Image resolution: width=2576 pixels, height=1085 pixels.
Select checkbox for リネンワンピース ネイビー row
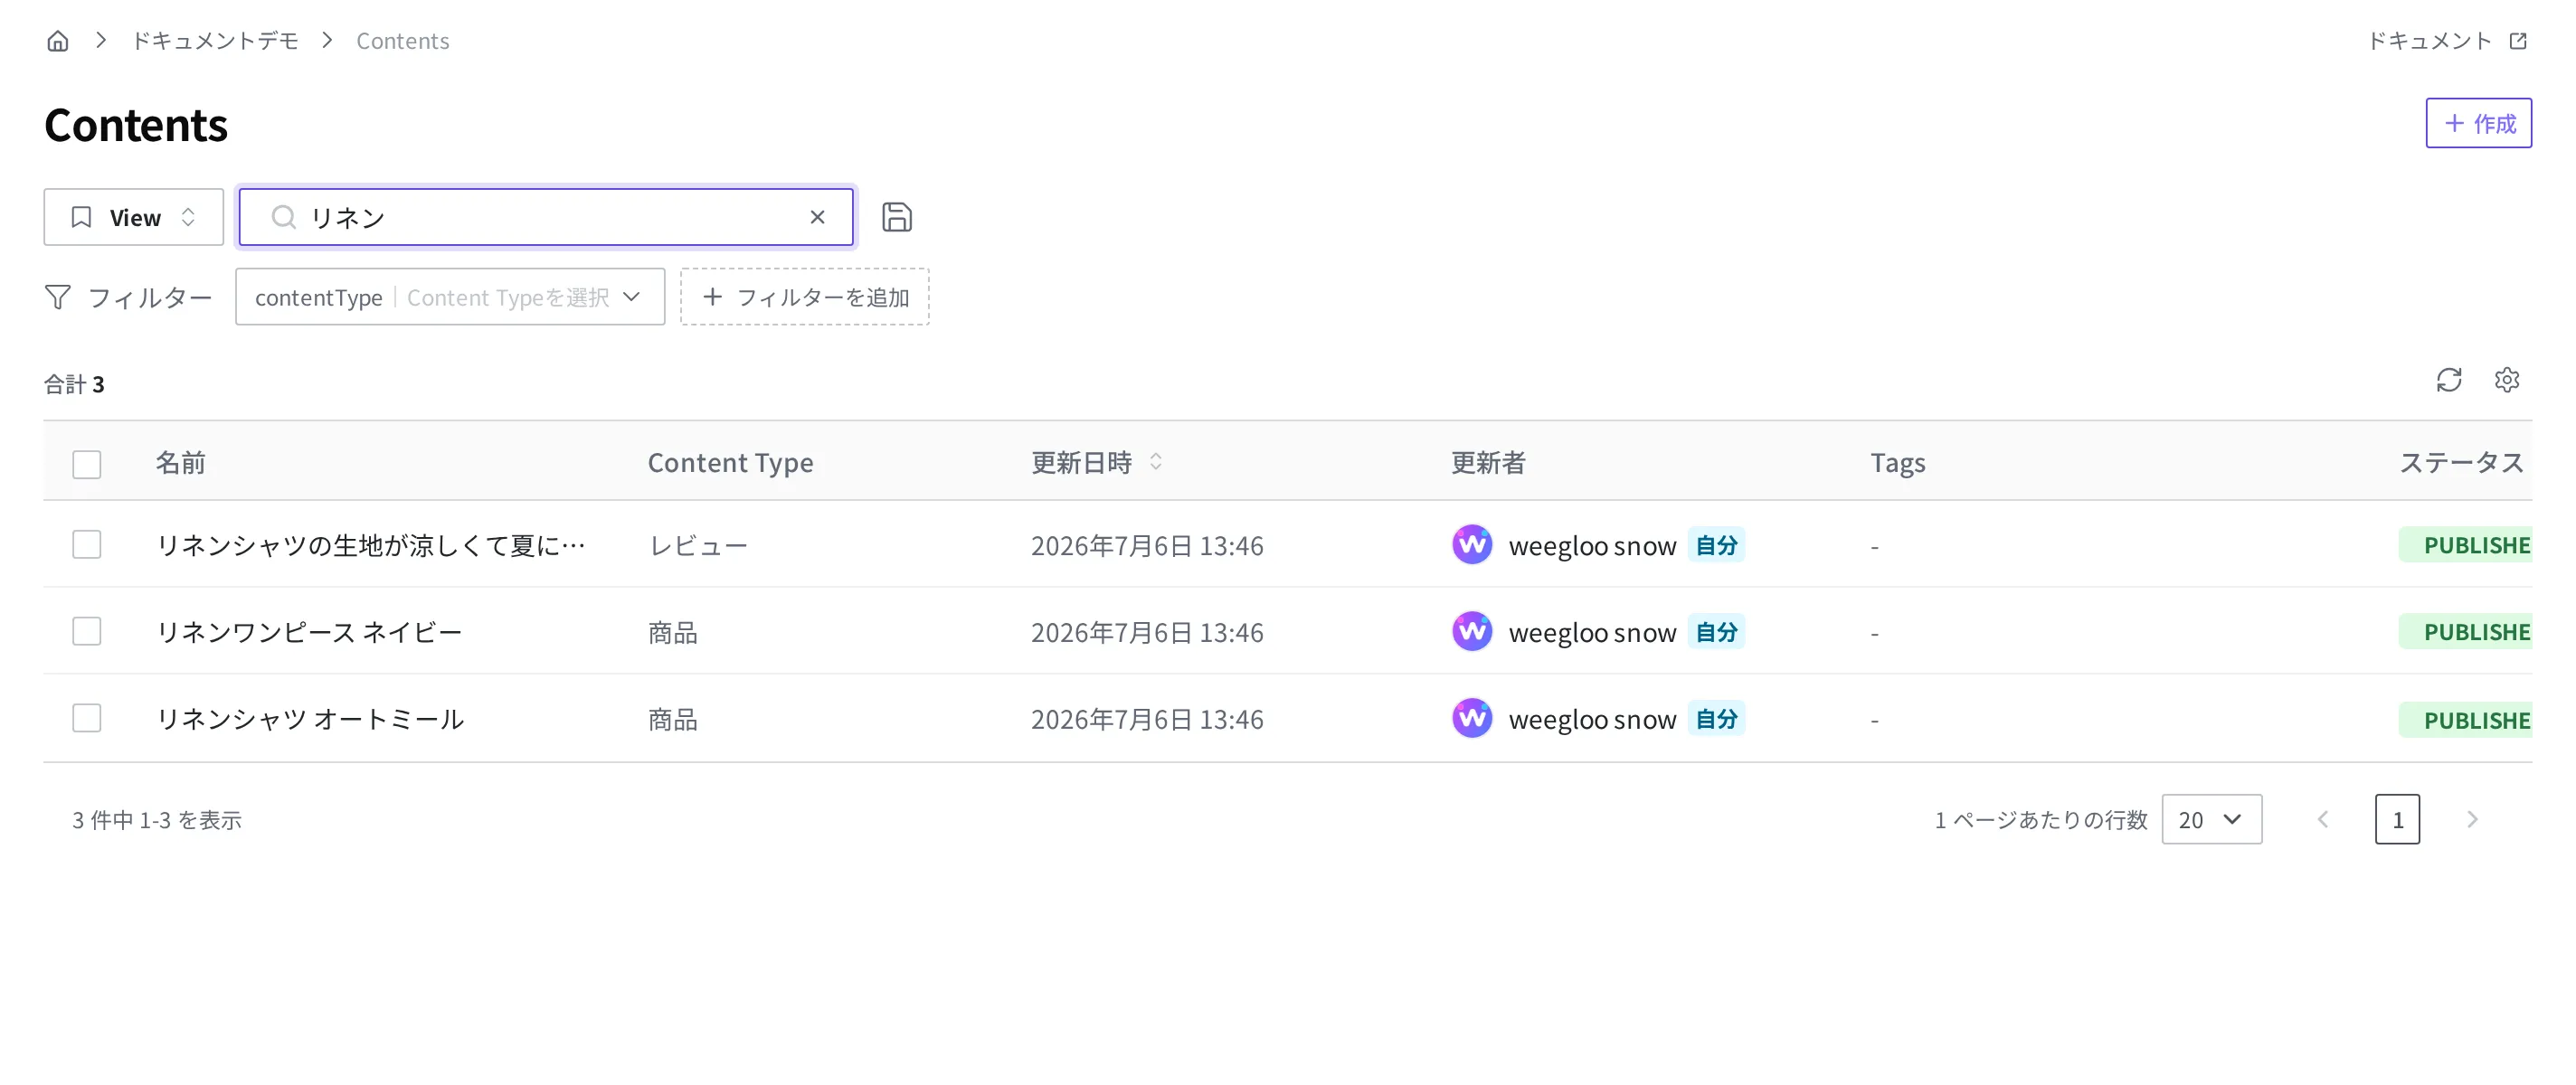tap(87, 631)
